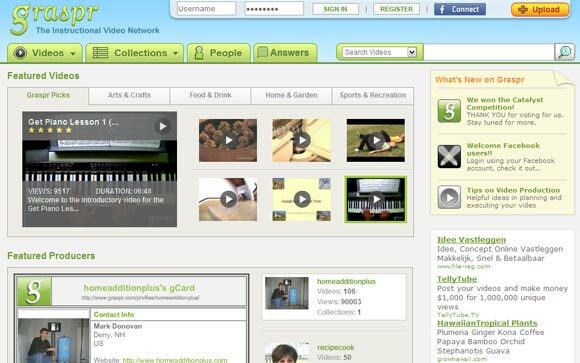Open the yellow slide with photos thumbnail

coord(301,199)
